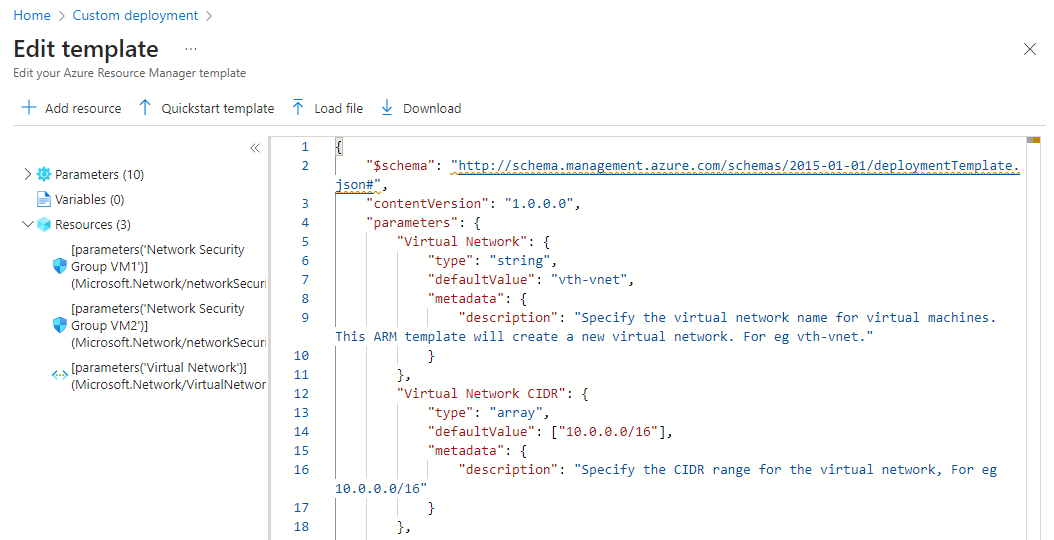The height and width of the screenshot is (540, 1054).
Task: Click the Quickstart template up-arrow icon
Action: [x=145, y=108]
